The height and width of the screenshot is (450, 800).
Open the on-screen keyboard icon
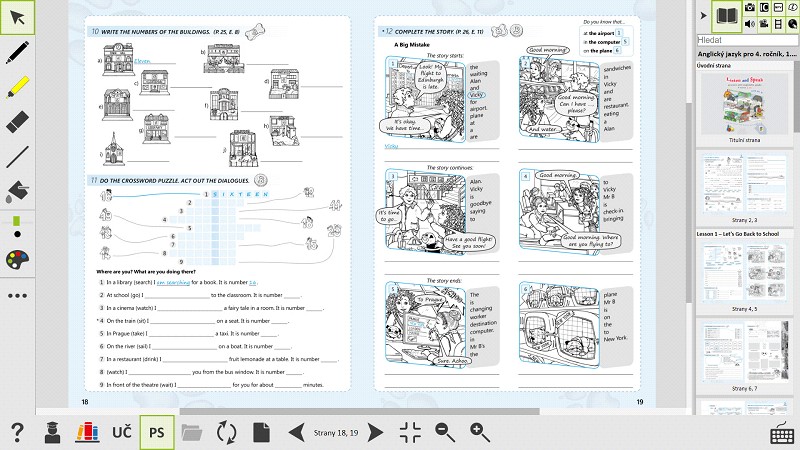(x=782, y=435)
